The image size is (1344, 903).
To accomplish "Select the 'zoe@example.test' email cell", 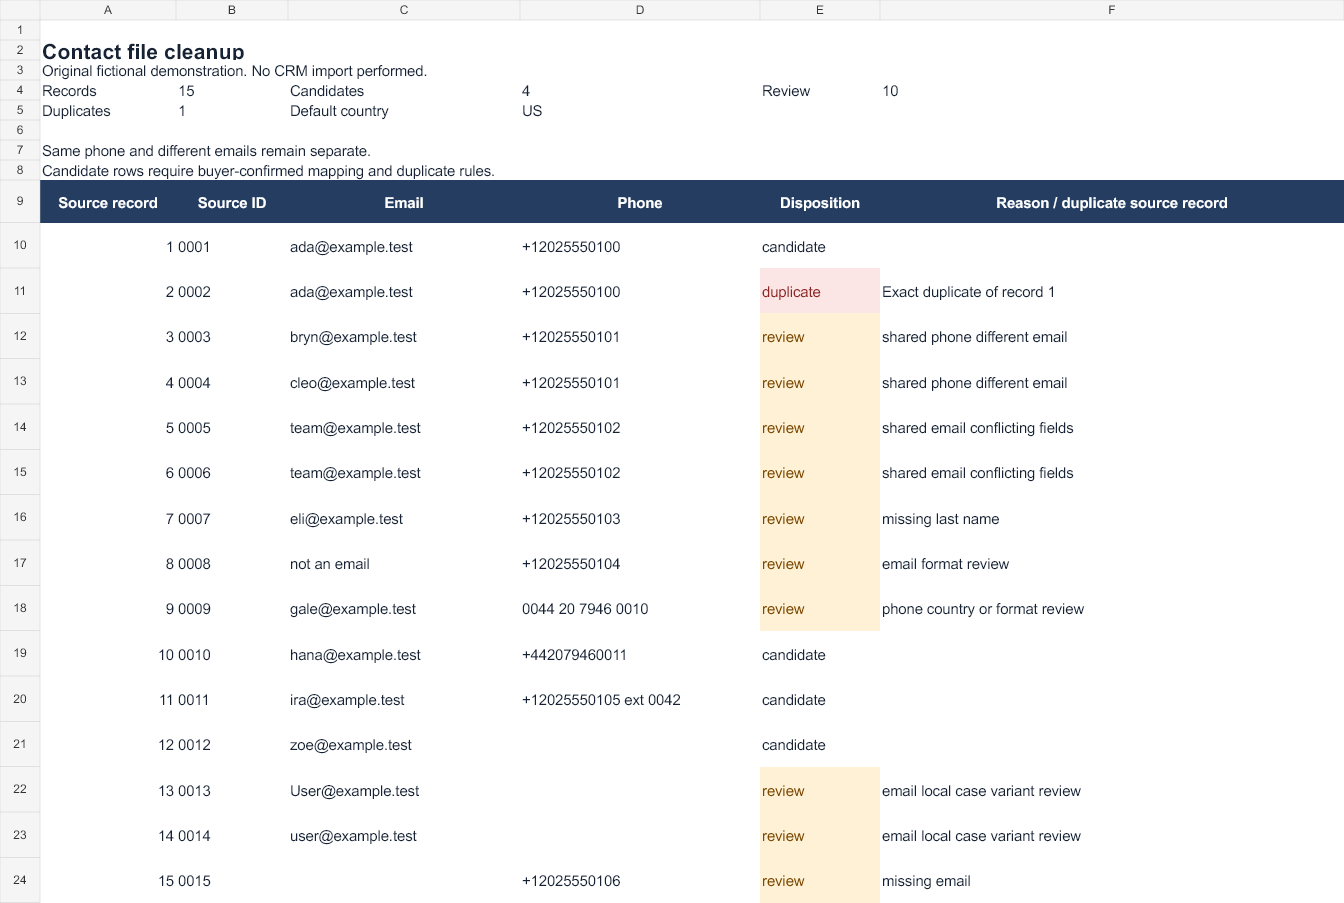I will pos(404,745).
